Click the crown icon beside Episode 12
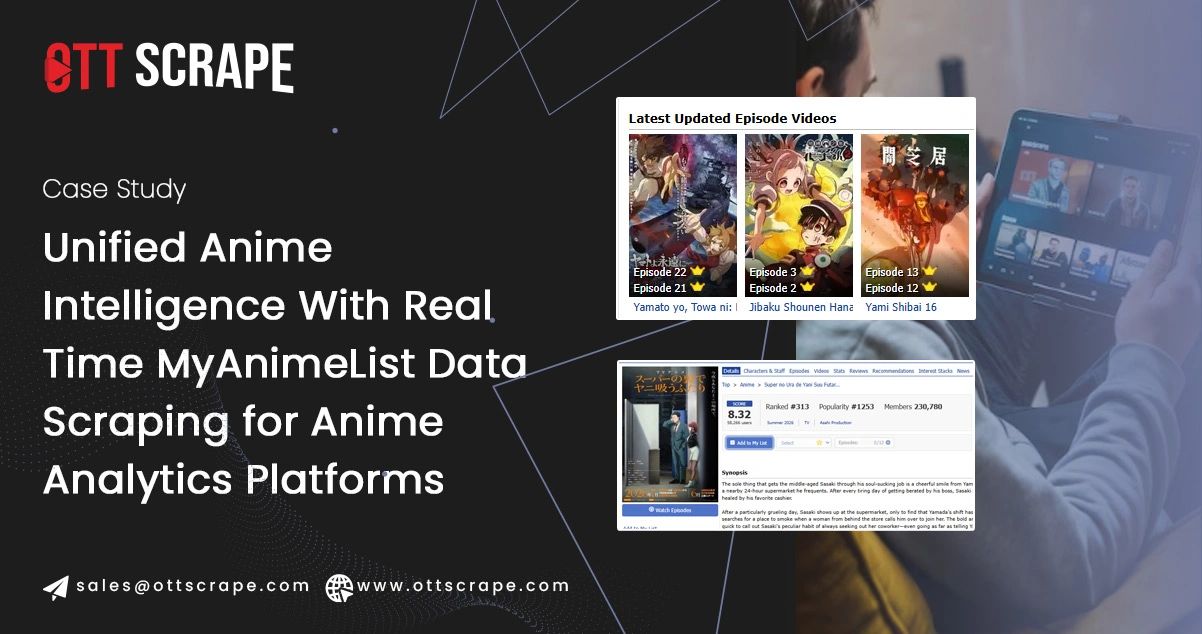The image size is (1202, 634). point(929,287)
